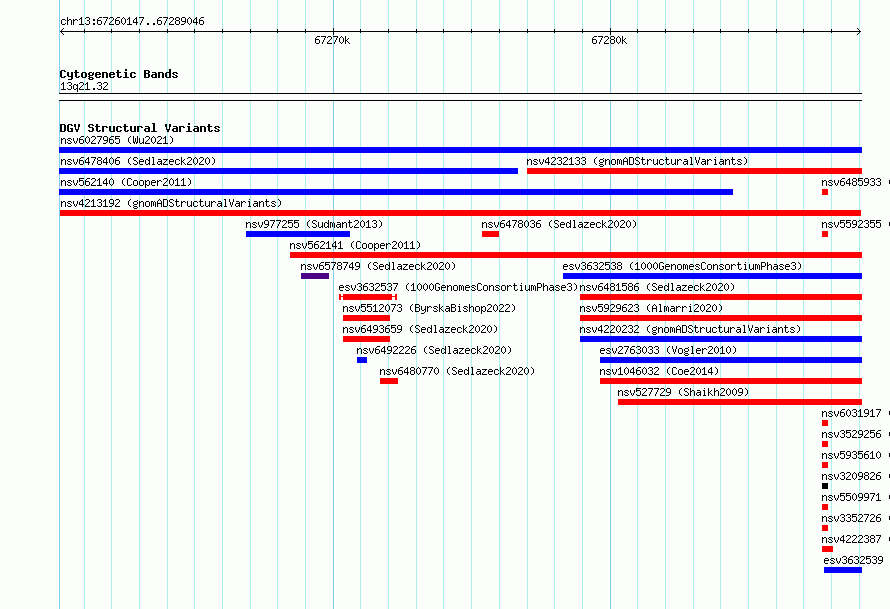Click the nsv3352726 small red marker
The image size is (890, 609).
(x=825, y=528)
